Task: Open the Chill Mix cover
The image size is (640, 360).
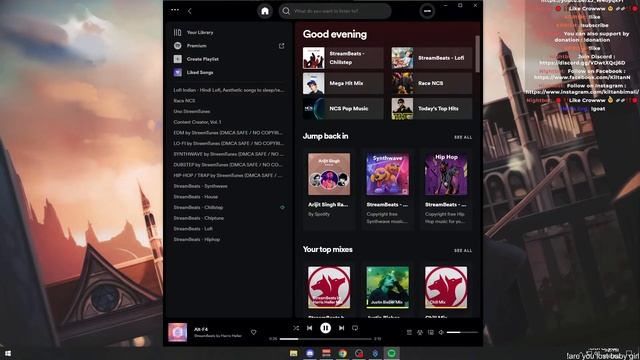Action: [446, 287]
